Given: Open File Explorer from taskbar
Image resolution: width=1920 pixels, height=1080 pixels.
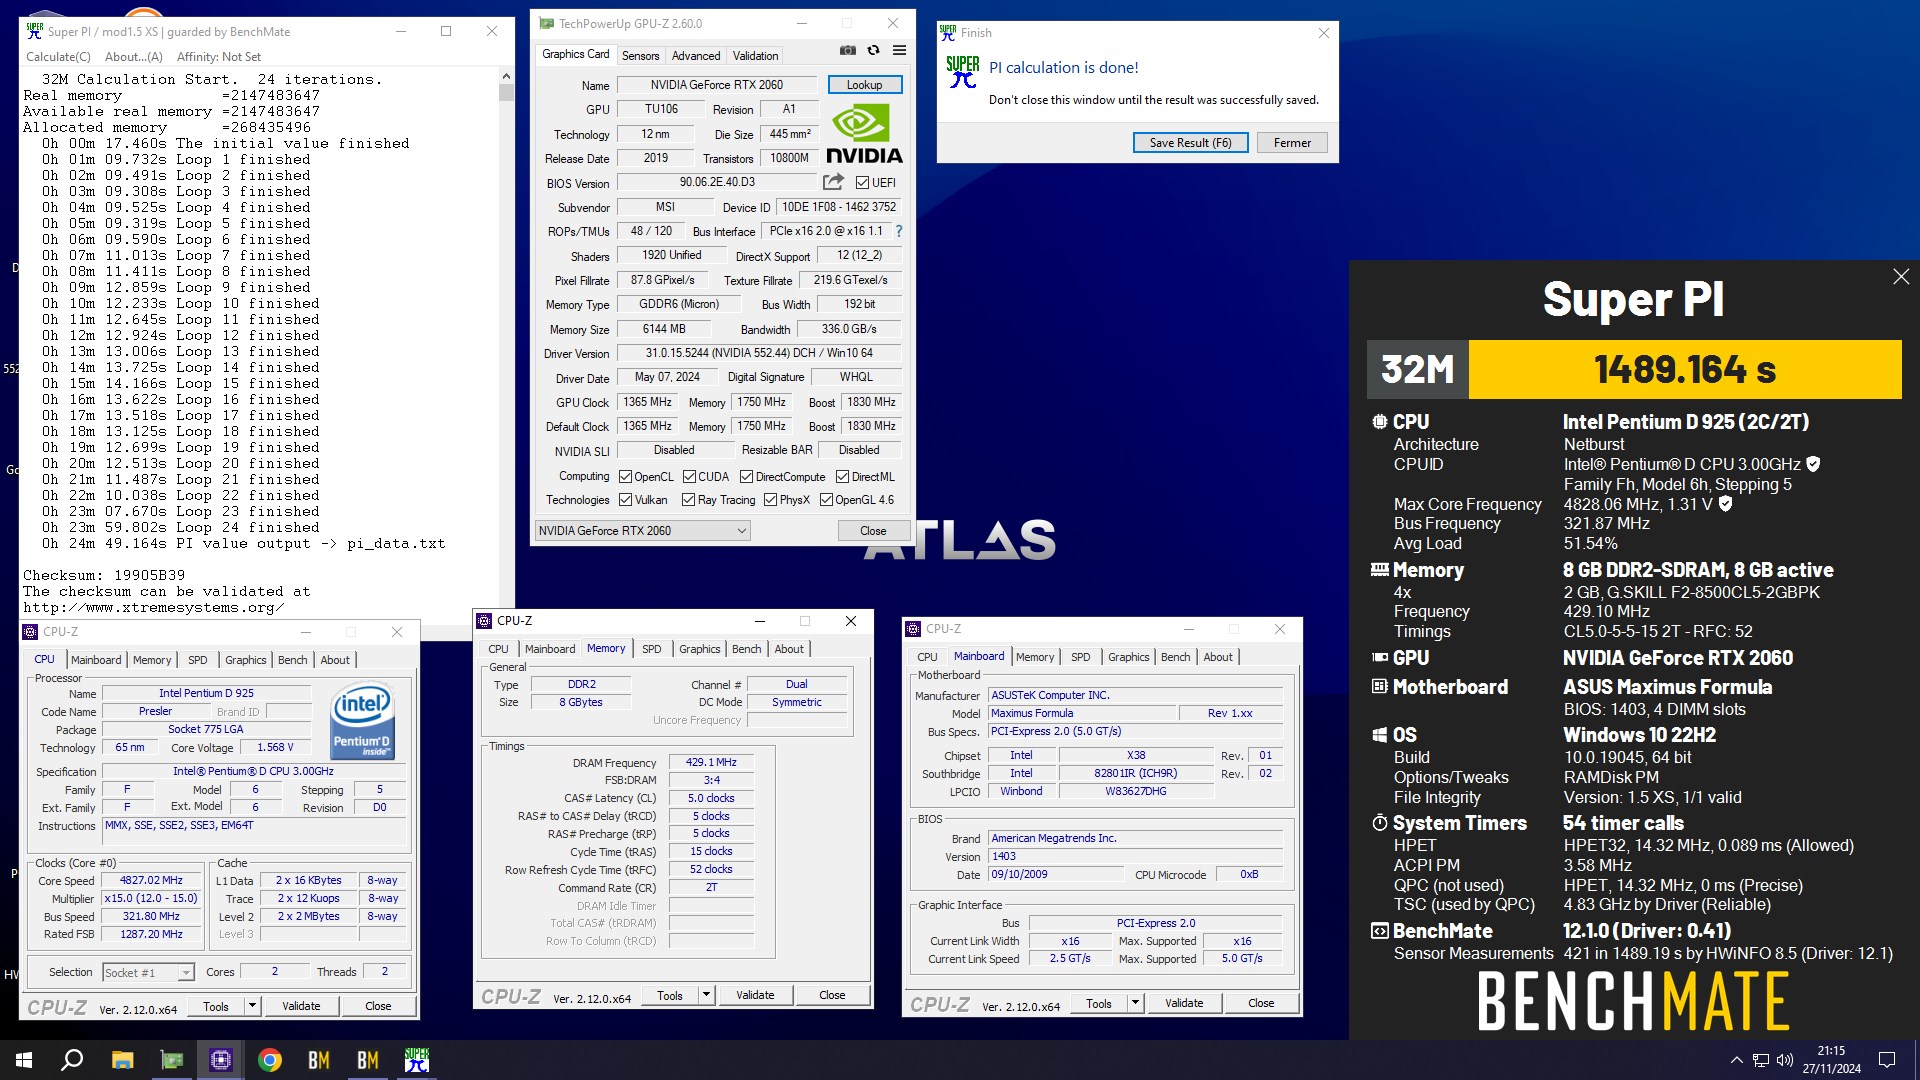Looking at the screenshot, I should click(x=122, y=1060).
